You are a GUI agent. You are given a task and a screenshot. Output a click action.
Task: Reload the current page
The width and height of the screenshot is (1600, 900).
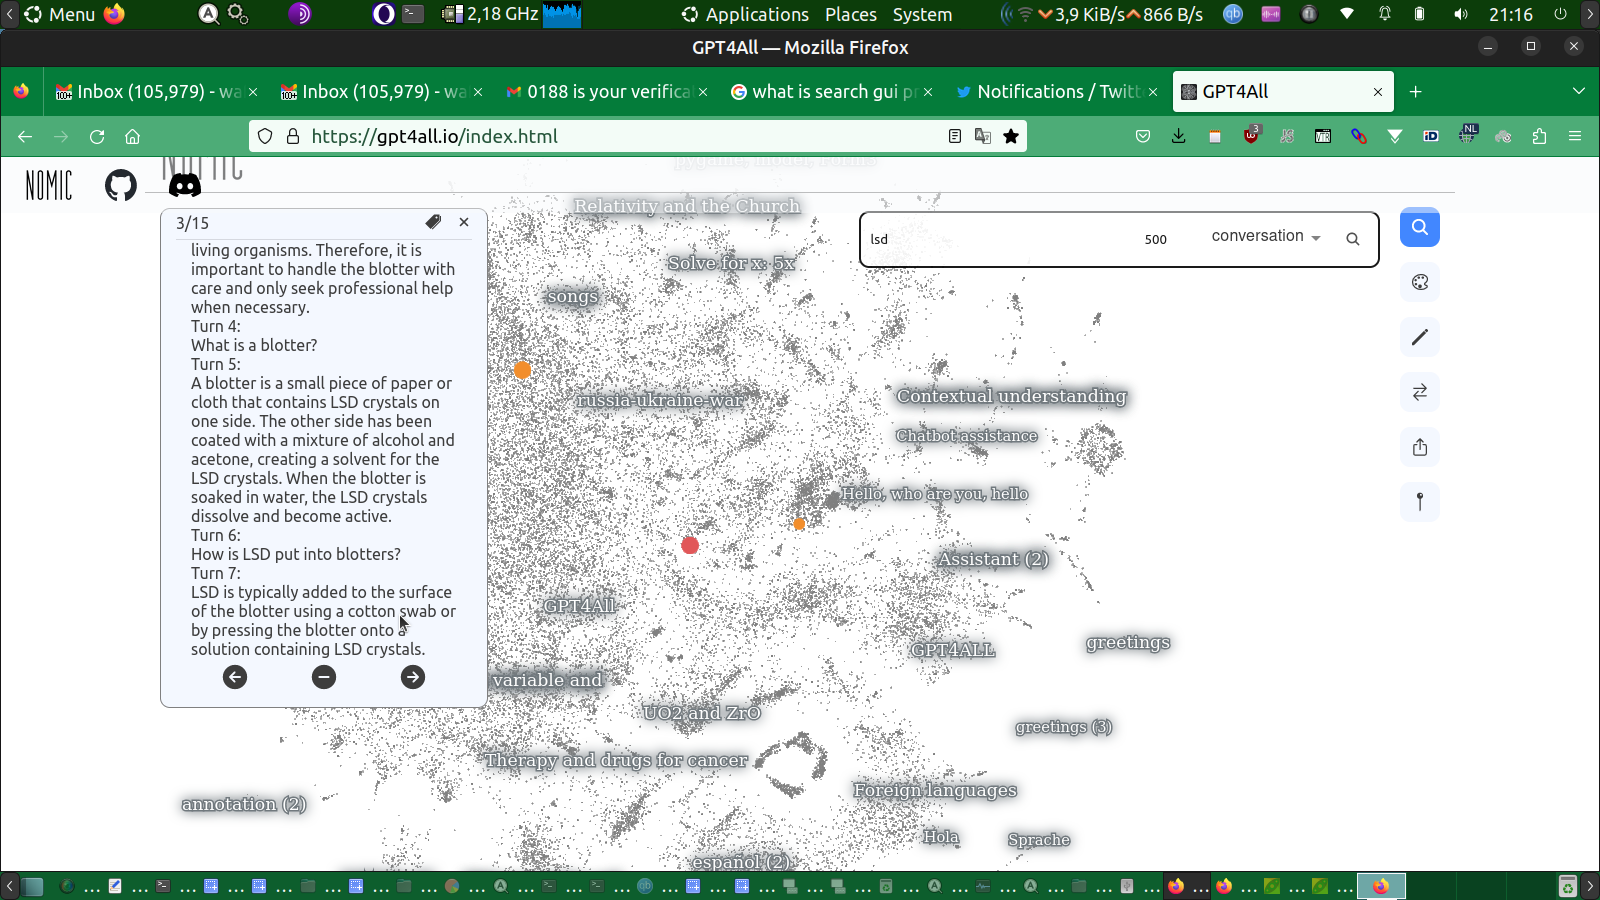(x=97, y=136)
